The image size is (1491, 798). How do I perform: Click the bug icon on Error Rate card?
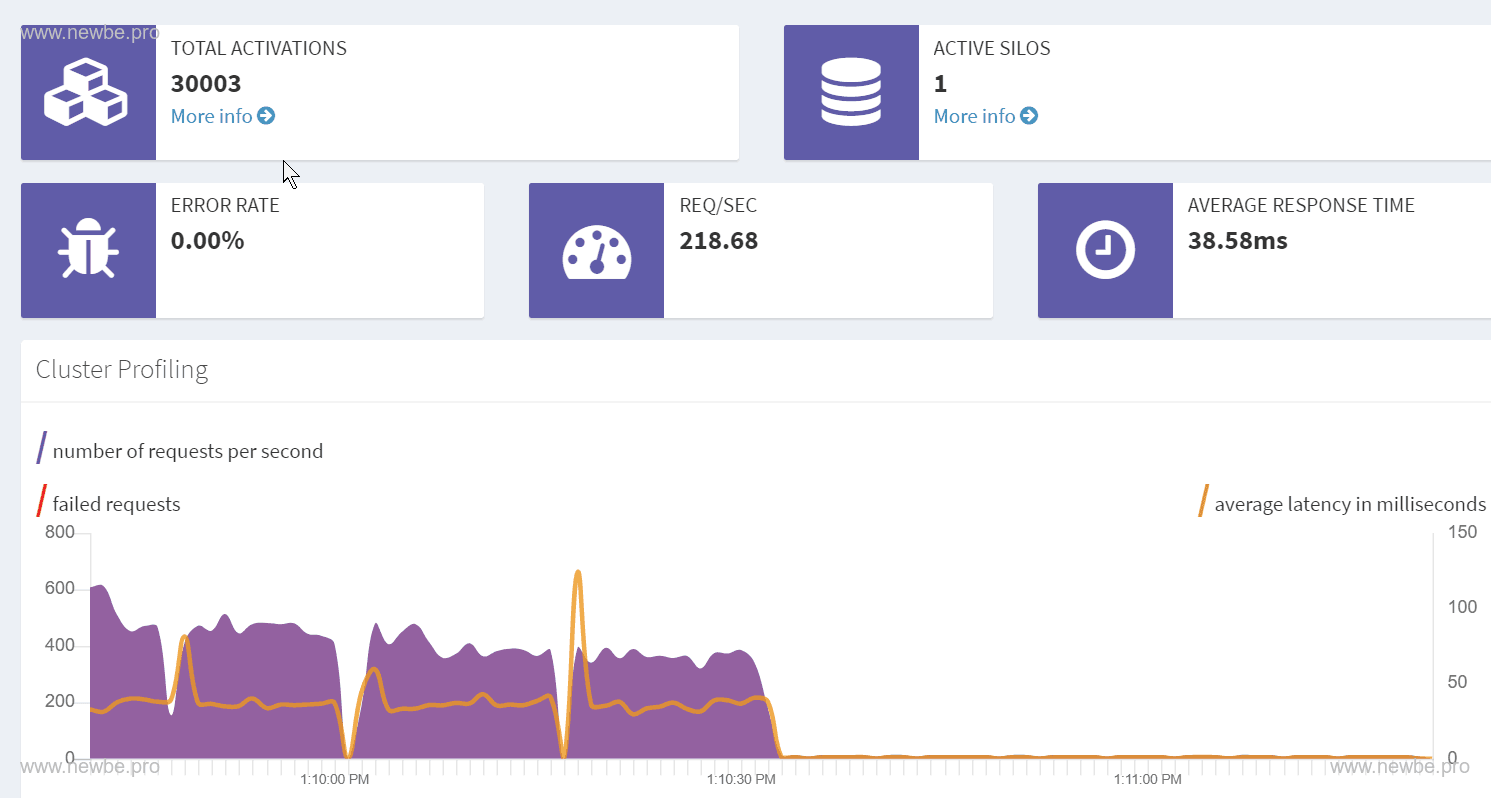tap(88, 249)
